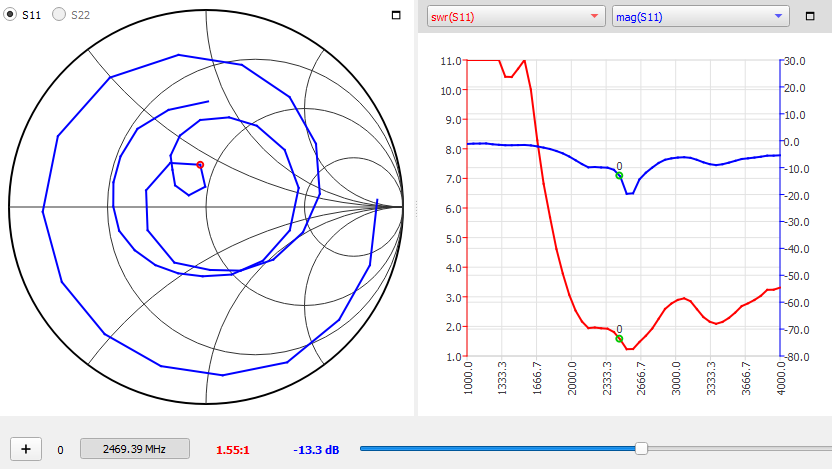Click the 11.0 SWR axis label
832x469 pixels.
tap(450, 61)
